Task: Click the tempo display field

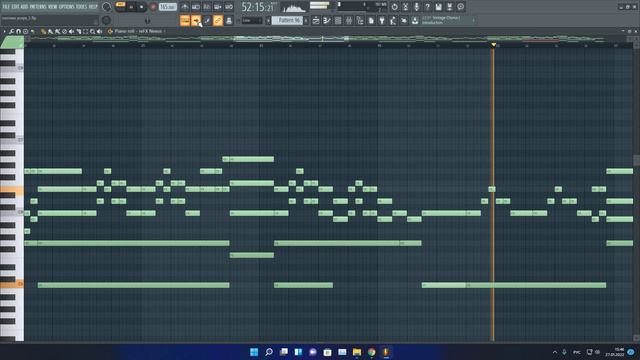Action: [x=168, y=7]
